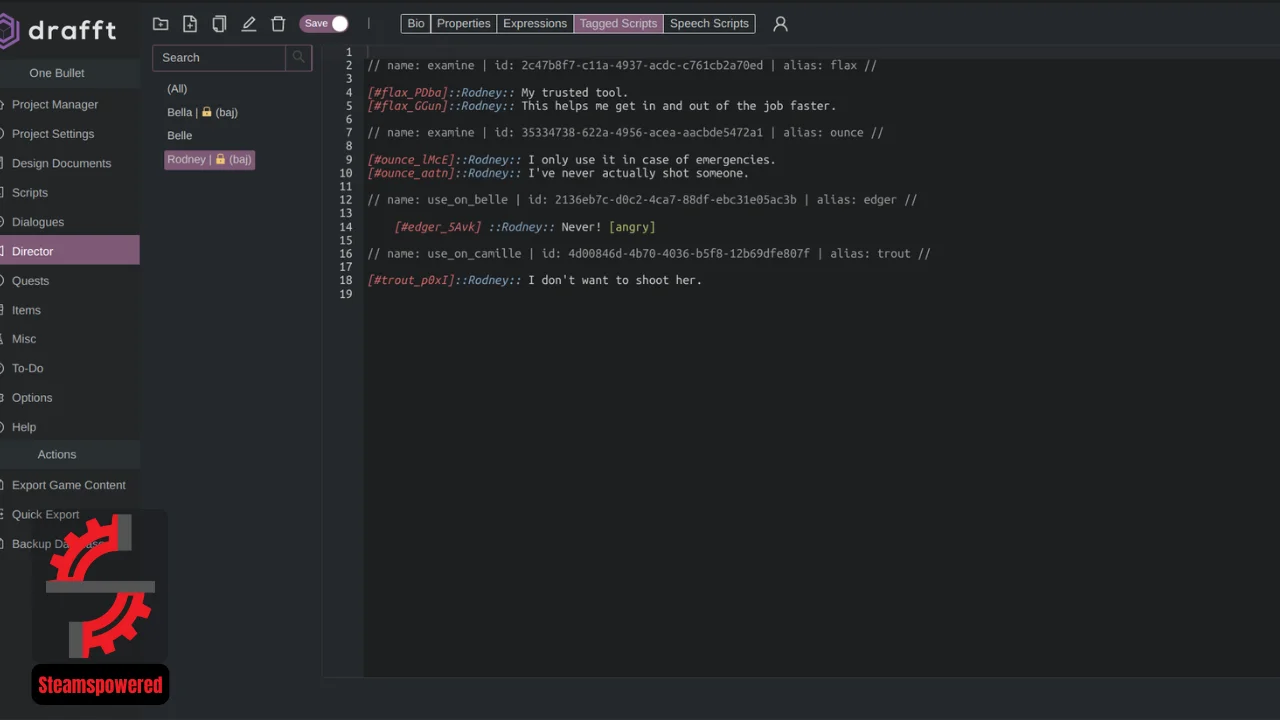Open Project Manager in the sidebar

(55, 104)
